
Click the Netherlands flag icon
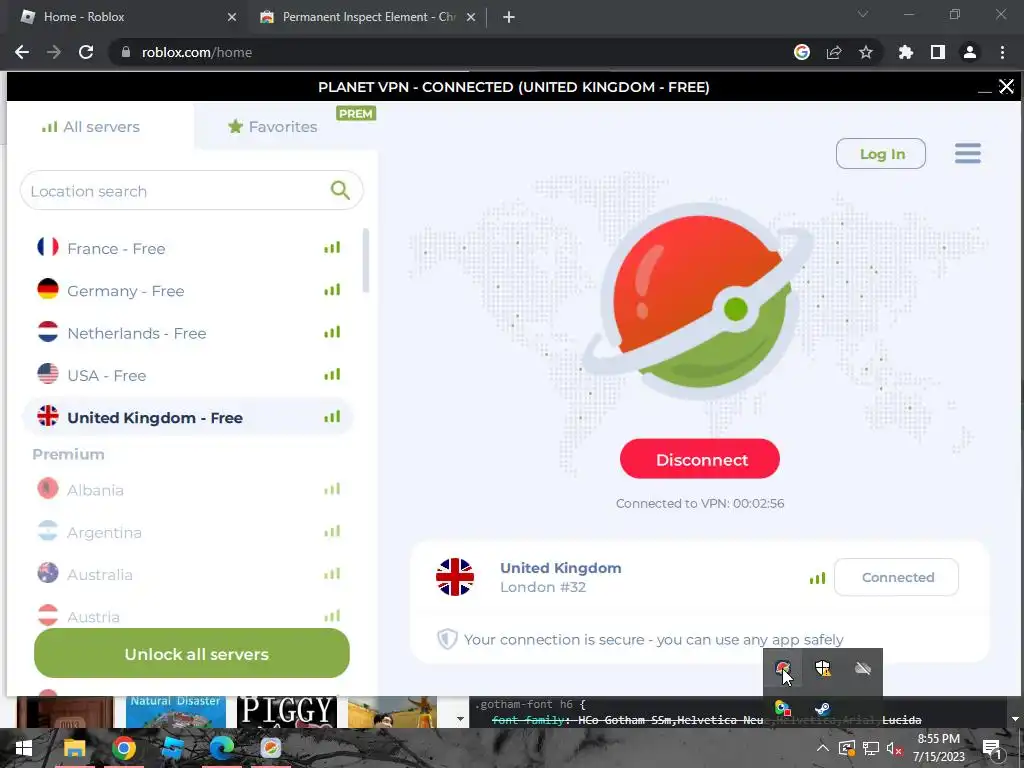coord(48,332)
